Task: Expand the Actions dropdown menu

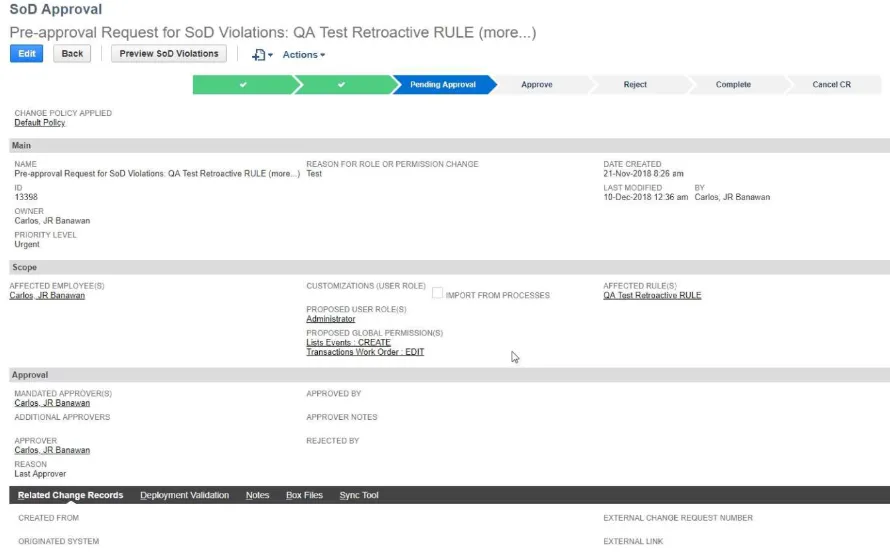Action: 303,55
